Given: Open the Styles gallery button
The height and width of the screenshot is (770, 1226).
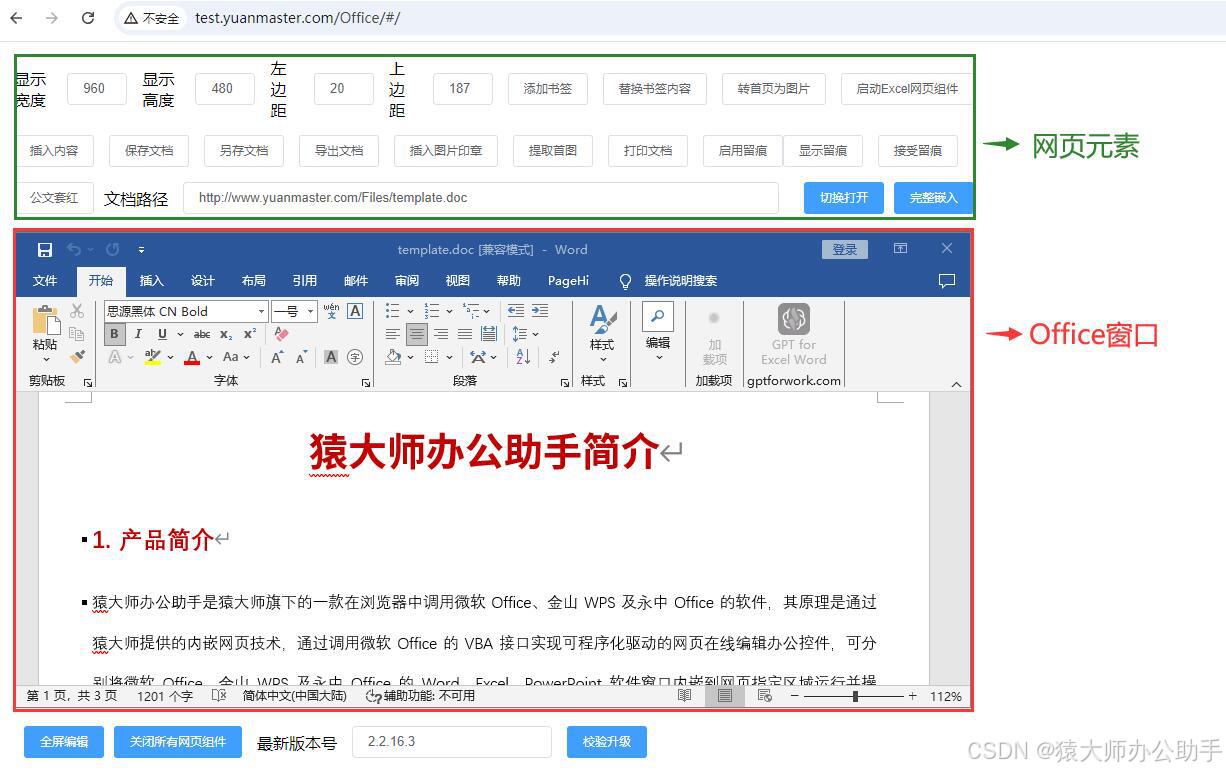Looking at the screenshot, I should pyautogui.click(x=602, y=334).
